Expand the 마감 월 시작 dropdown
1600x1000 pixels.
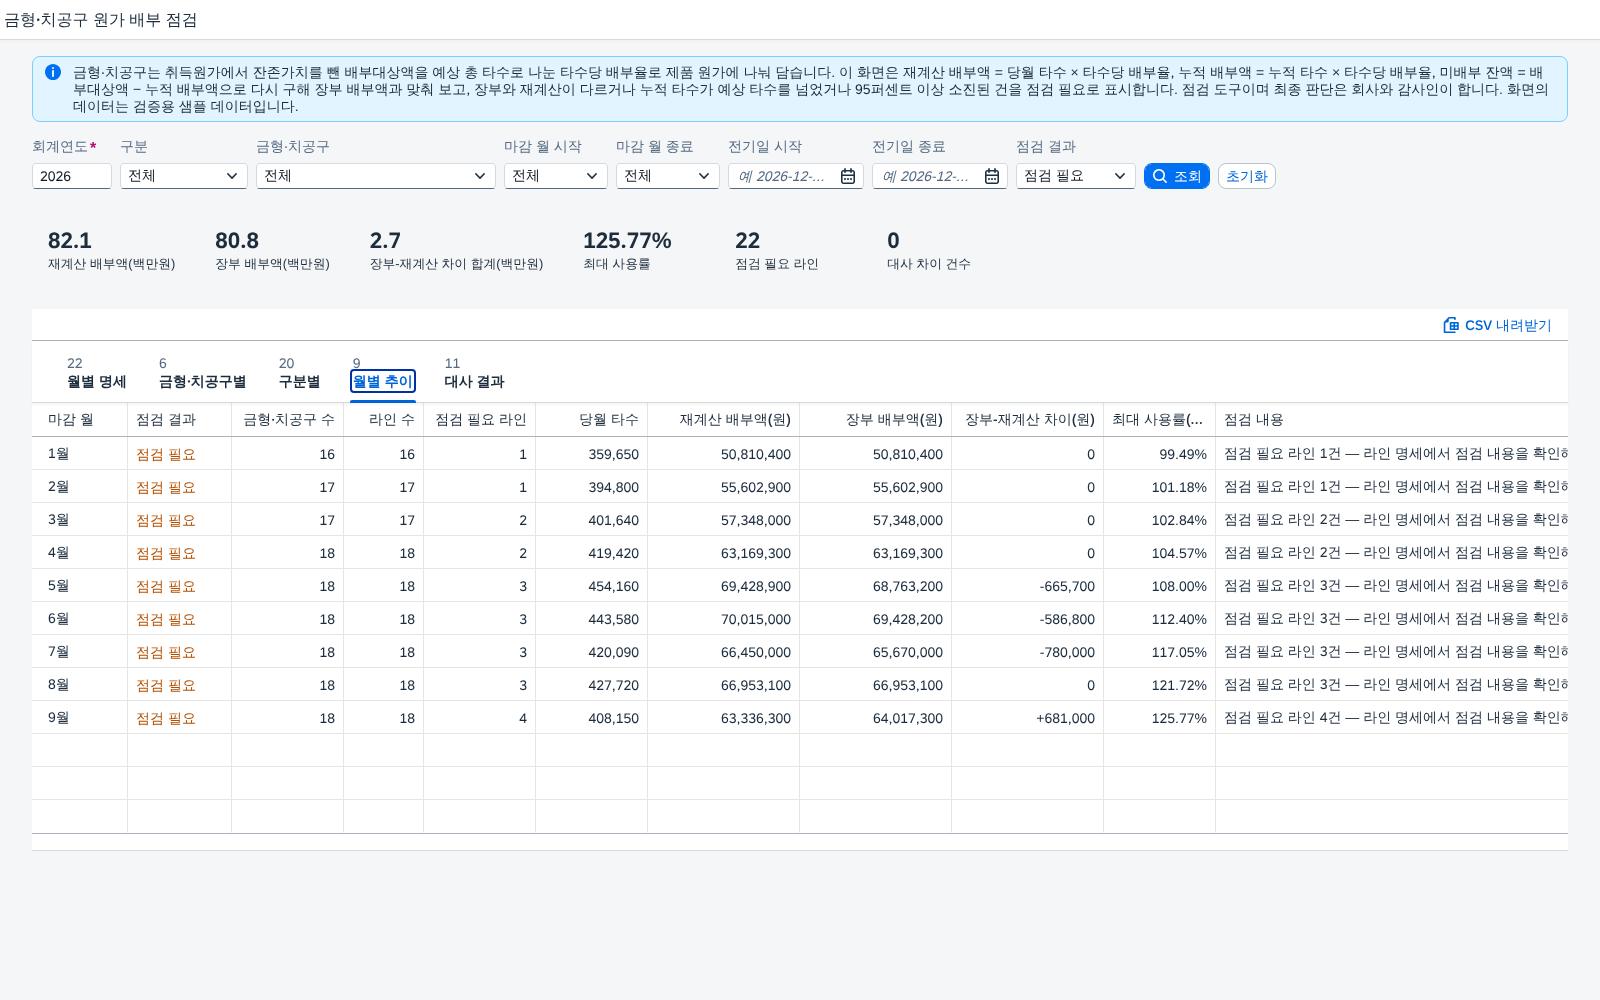(592, 176)
